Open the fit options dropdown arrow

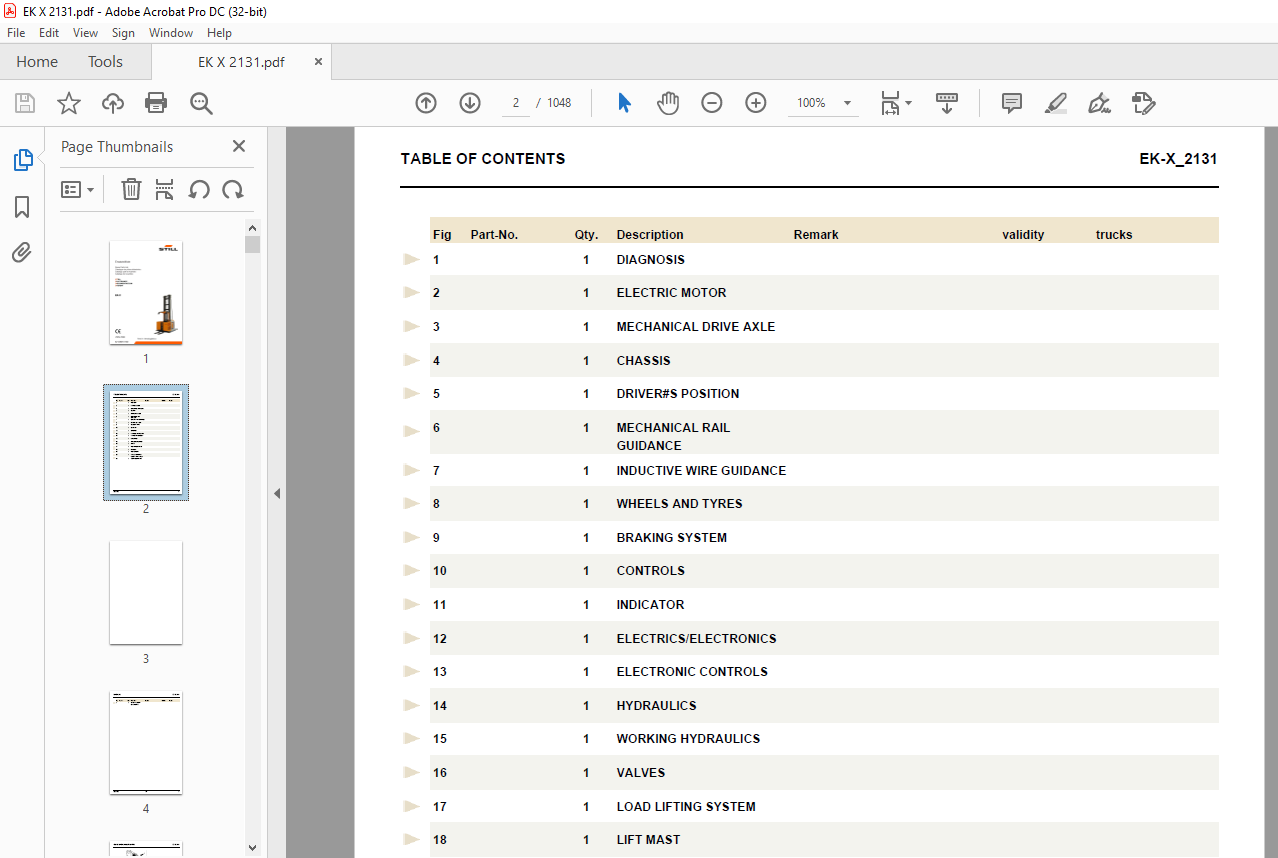(908, 103)
